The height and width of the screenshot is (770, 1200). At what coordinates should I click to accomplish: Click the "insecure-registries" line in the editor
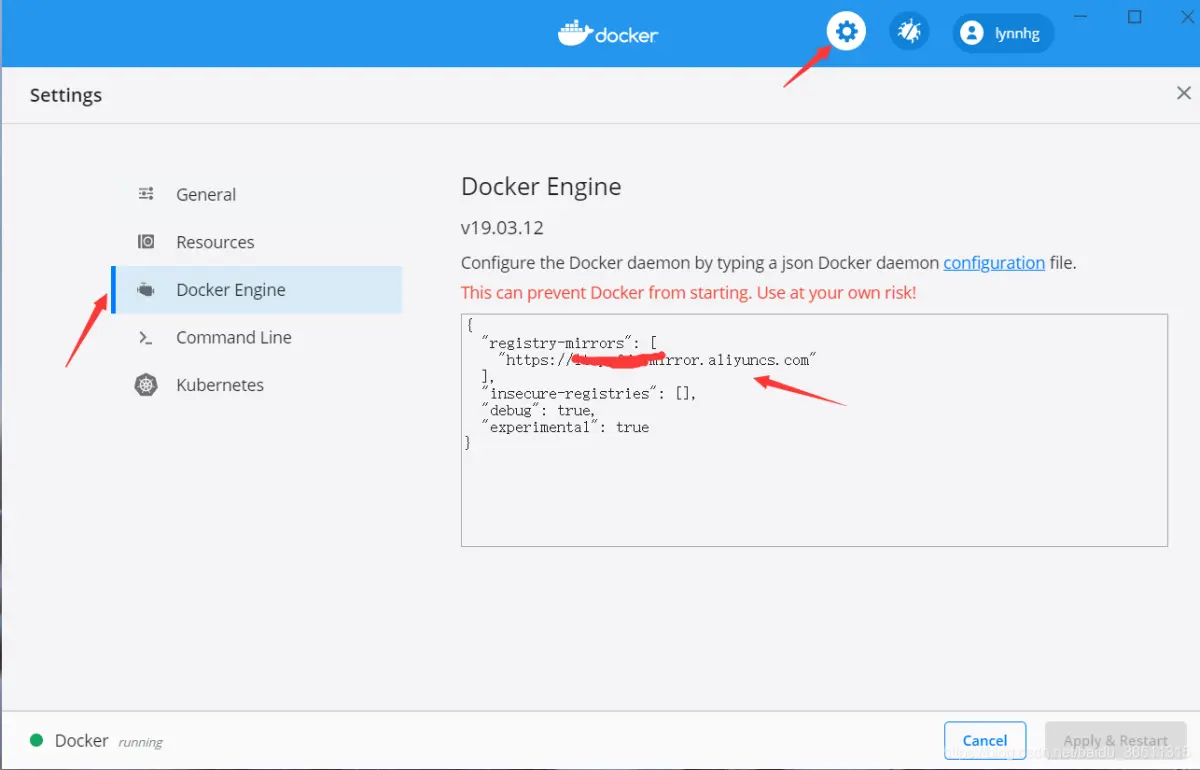point(588,394)
